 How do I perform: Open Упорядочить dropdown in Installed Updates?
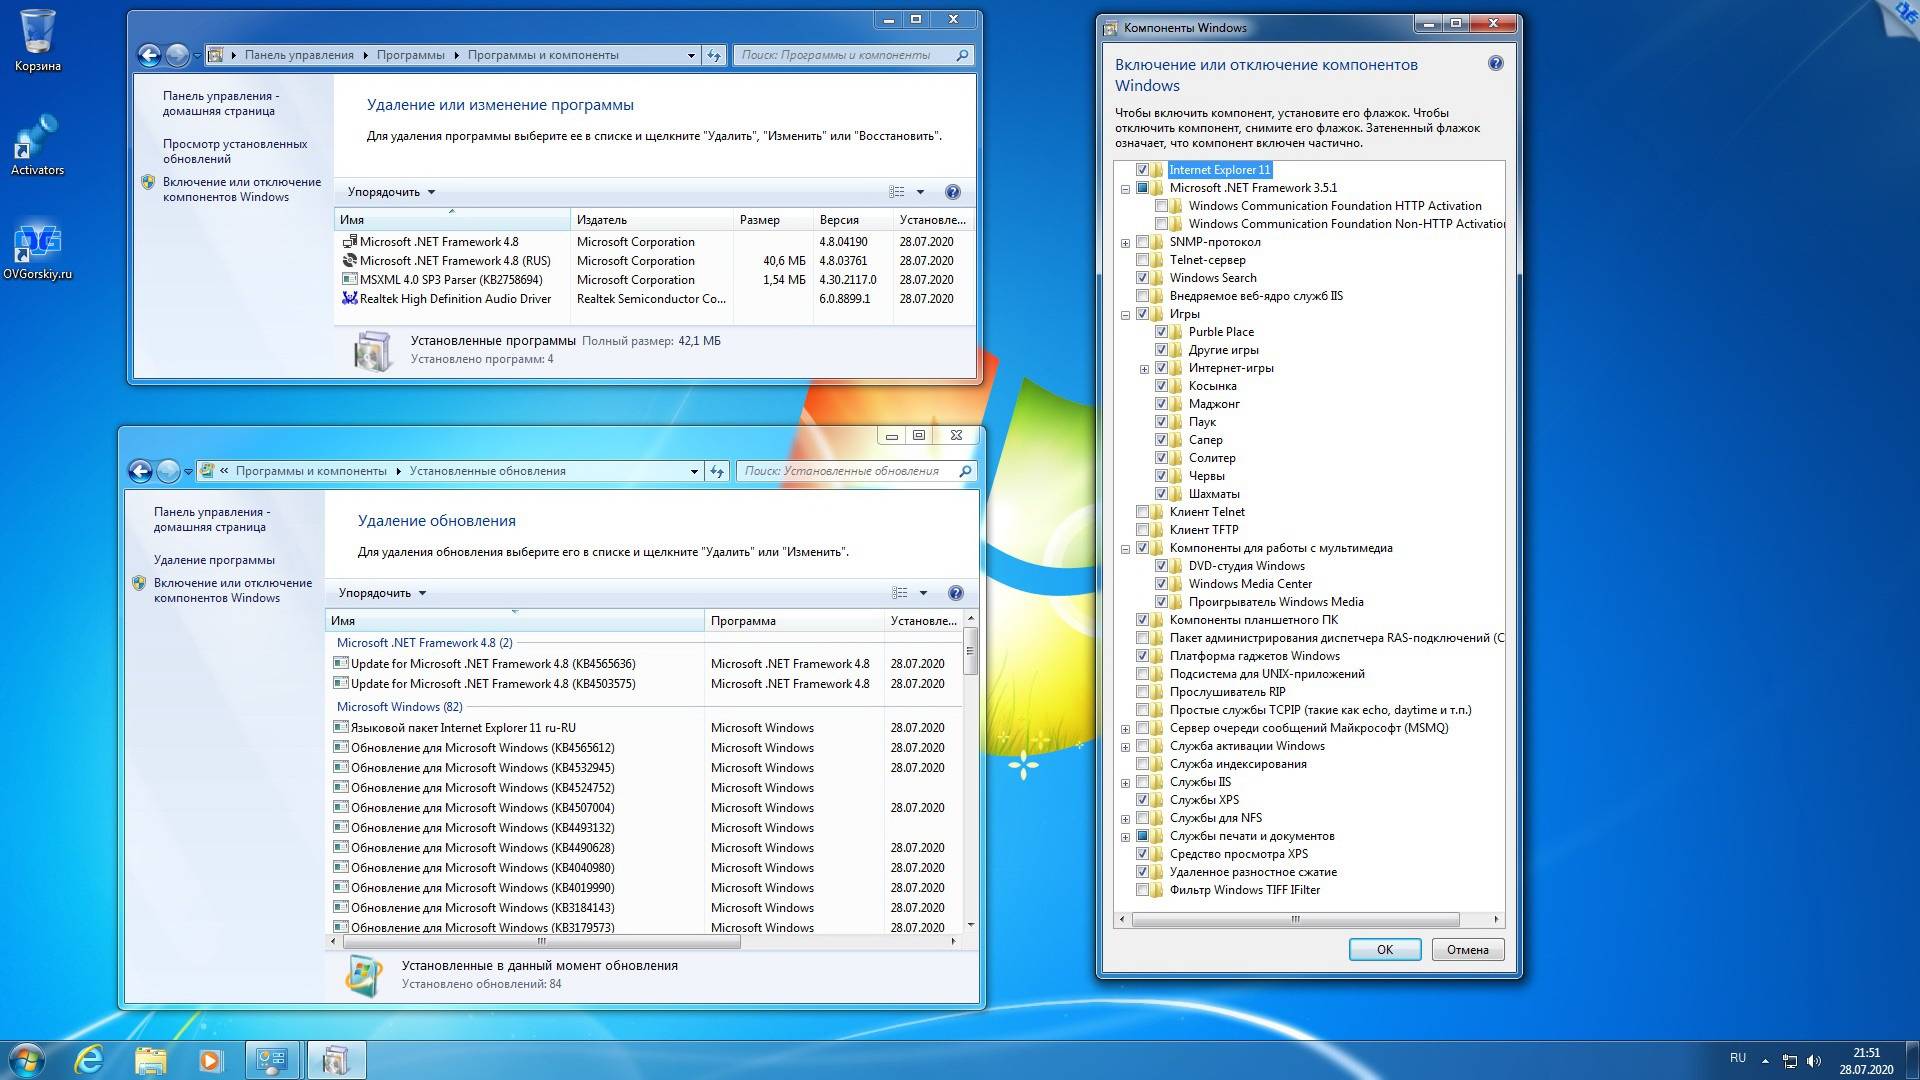382,593
